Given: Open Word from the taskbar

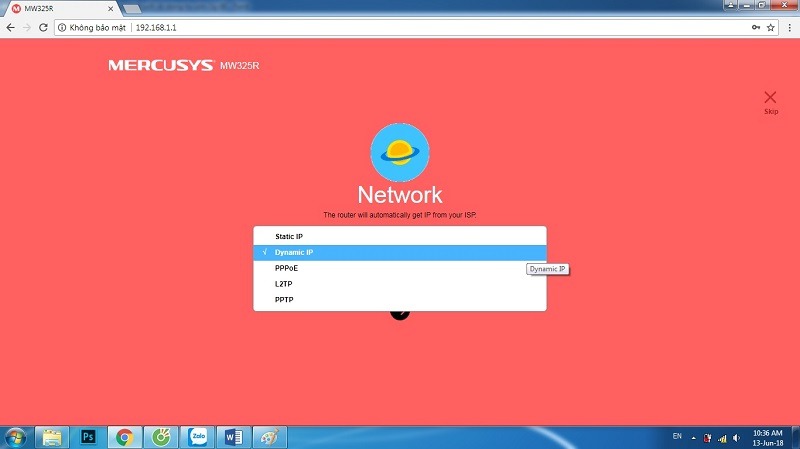Looking at the screenshot, I should tap(234, 437).
